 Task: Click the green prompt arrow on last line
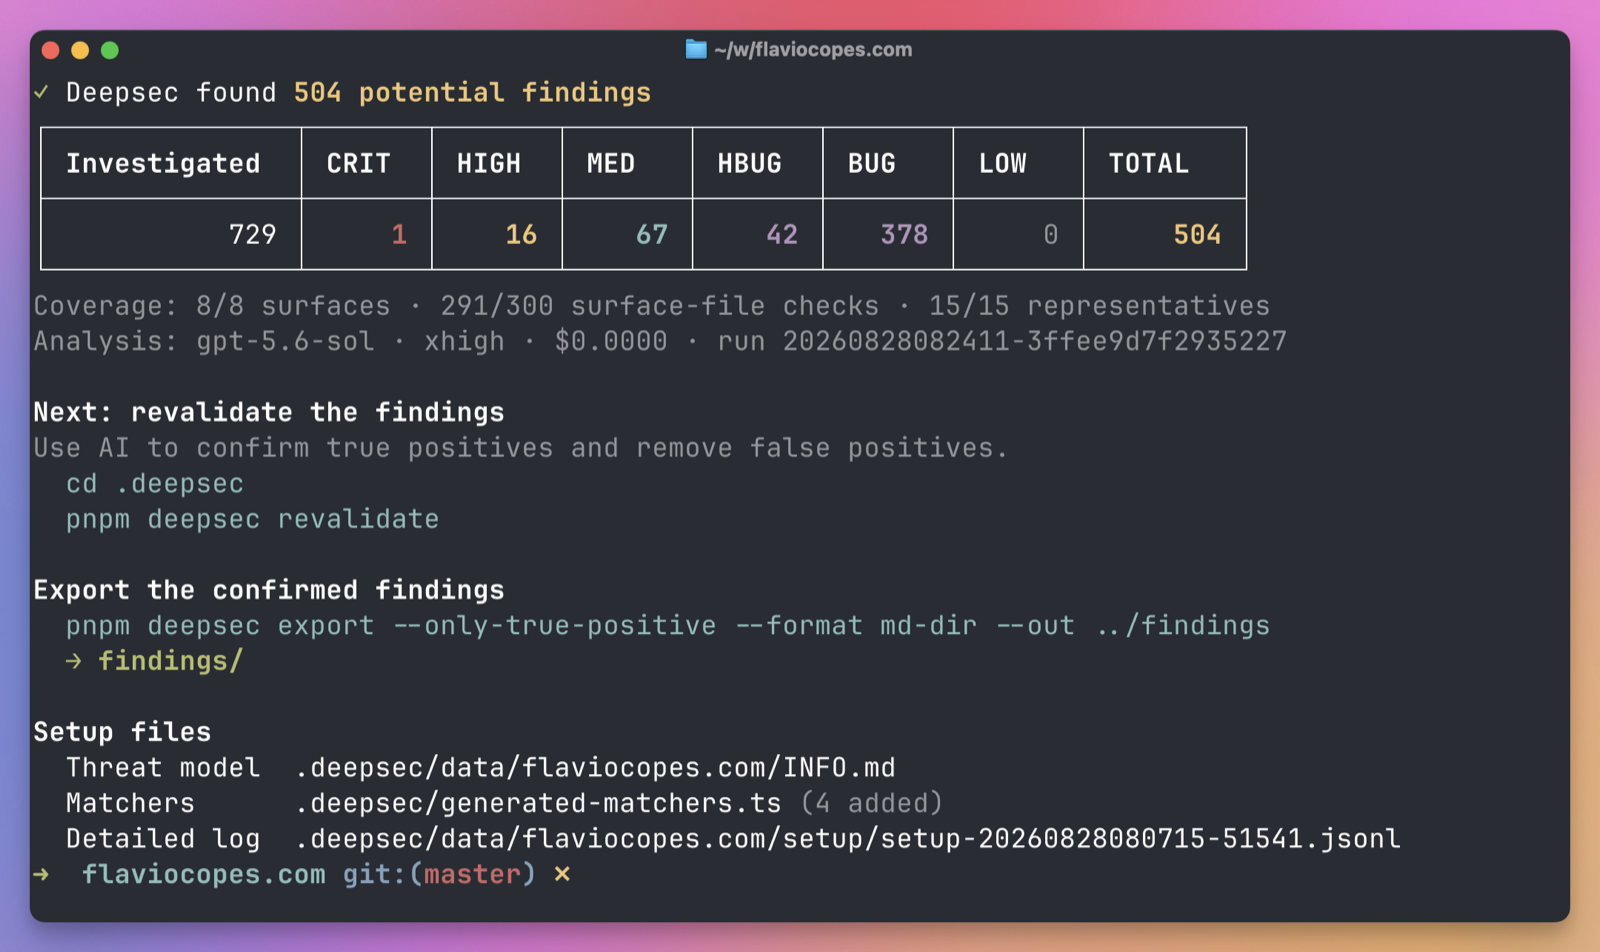pyautogui.click(x=41, y=874)
